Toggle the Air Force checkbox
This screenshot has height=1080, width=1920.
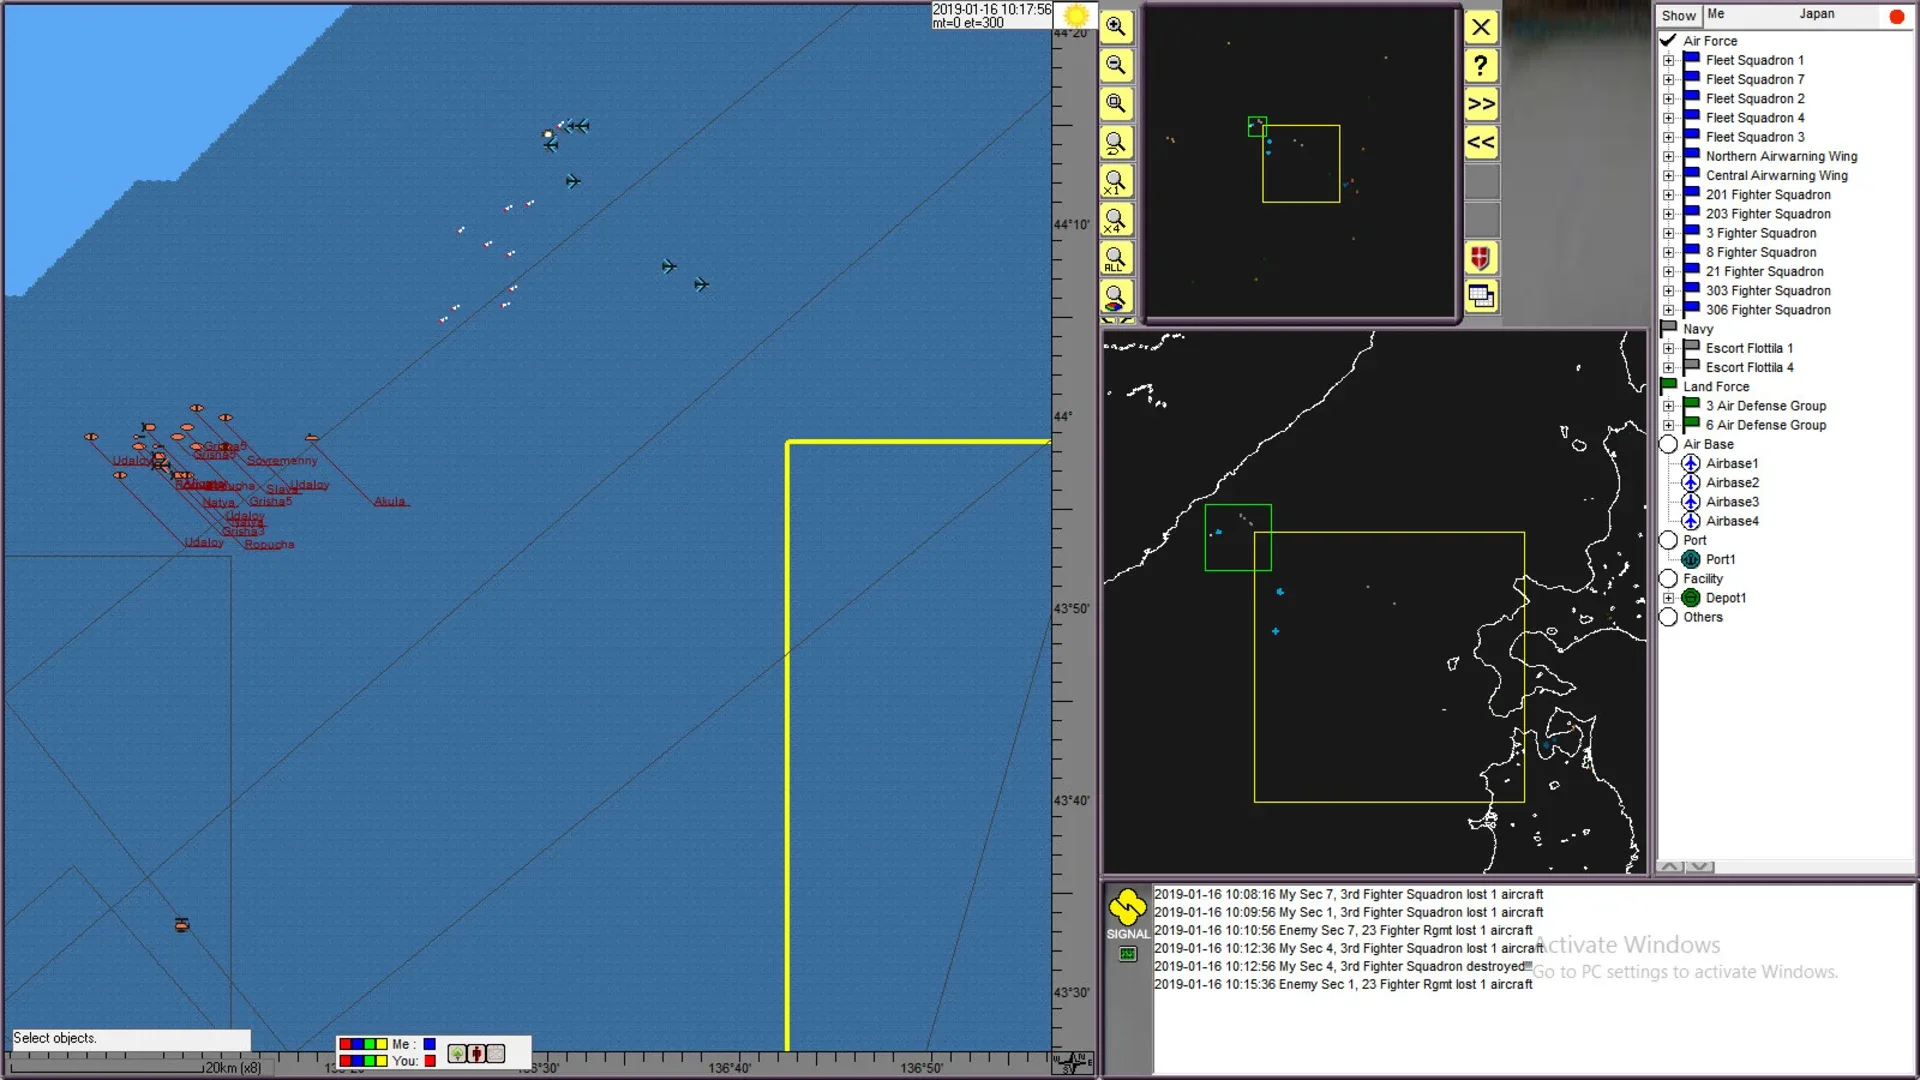1668,41
